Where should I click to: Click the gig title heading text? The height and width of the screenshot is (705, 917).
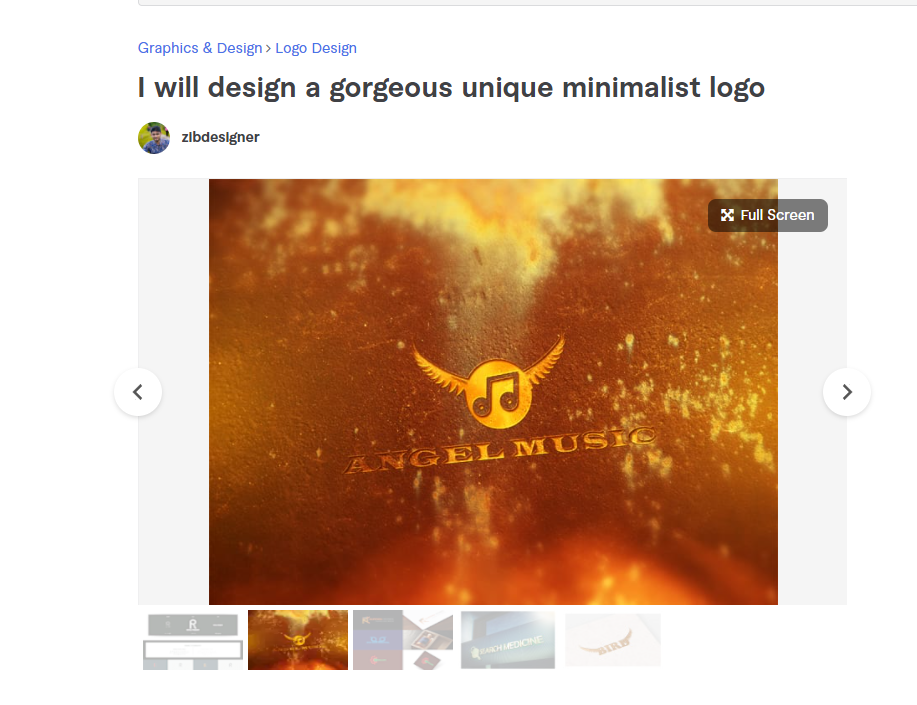(451, 88)
